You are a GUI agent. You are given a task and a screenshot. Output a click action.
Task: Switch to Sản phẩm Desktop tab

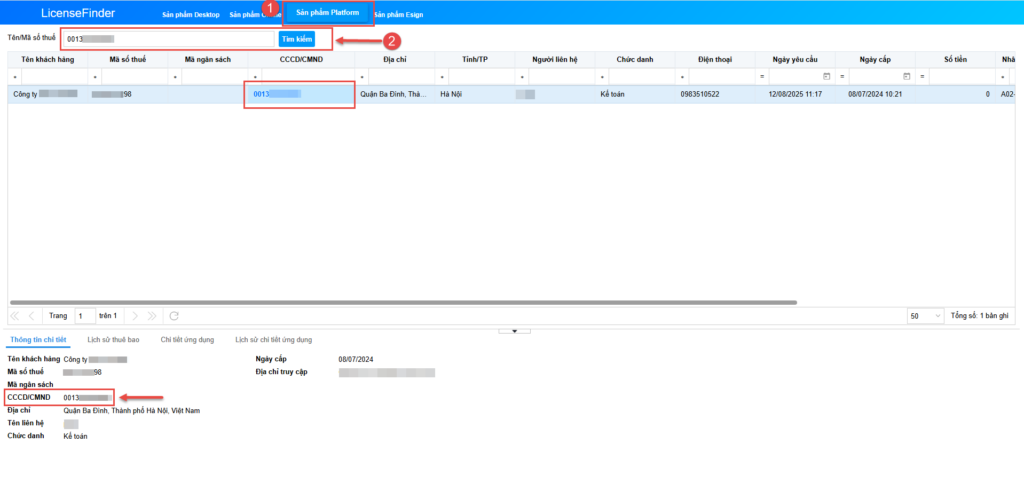pyautogui.click(x=190, y=15)
